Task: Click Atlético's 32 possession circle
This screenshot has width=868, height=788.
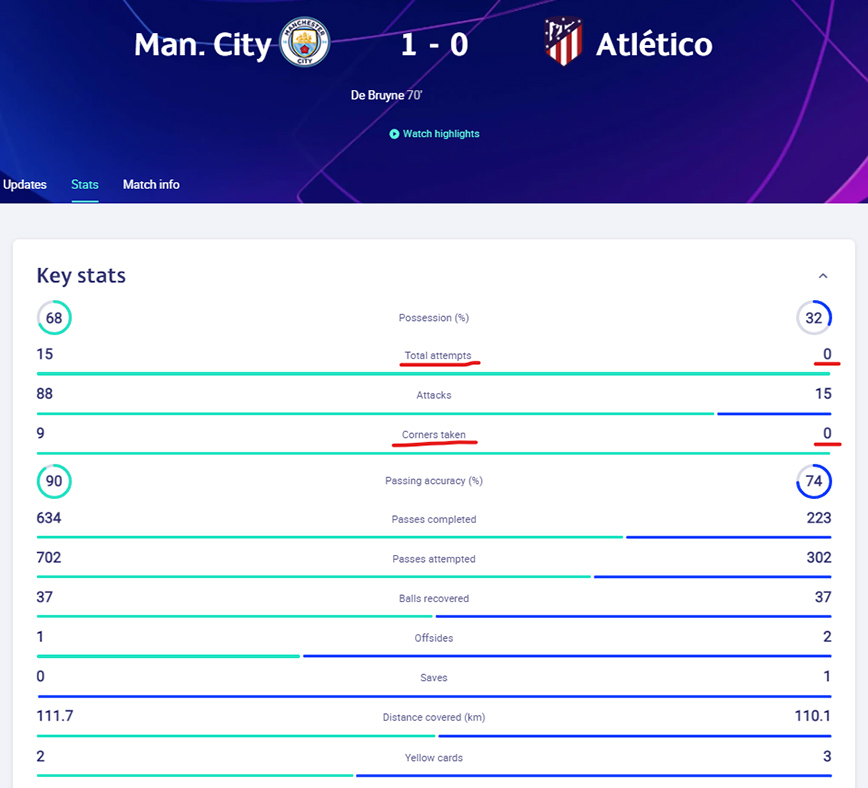Action: coord(814,318)
